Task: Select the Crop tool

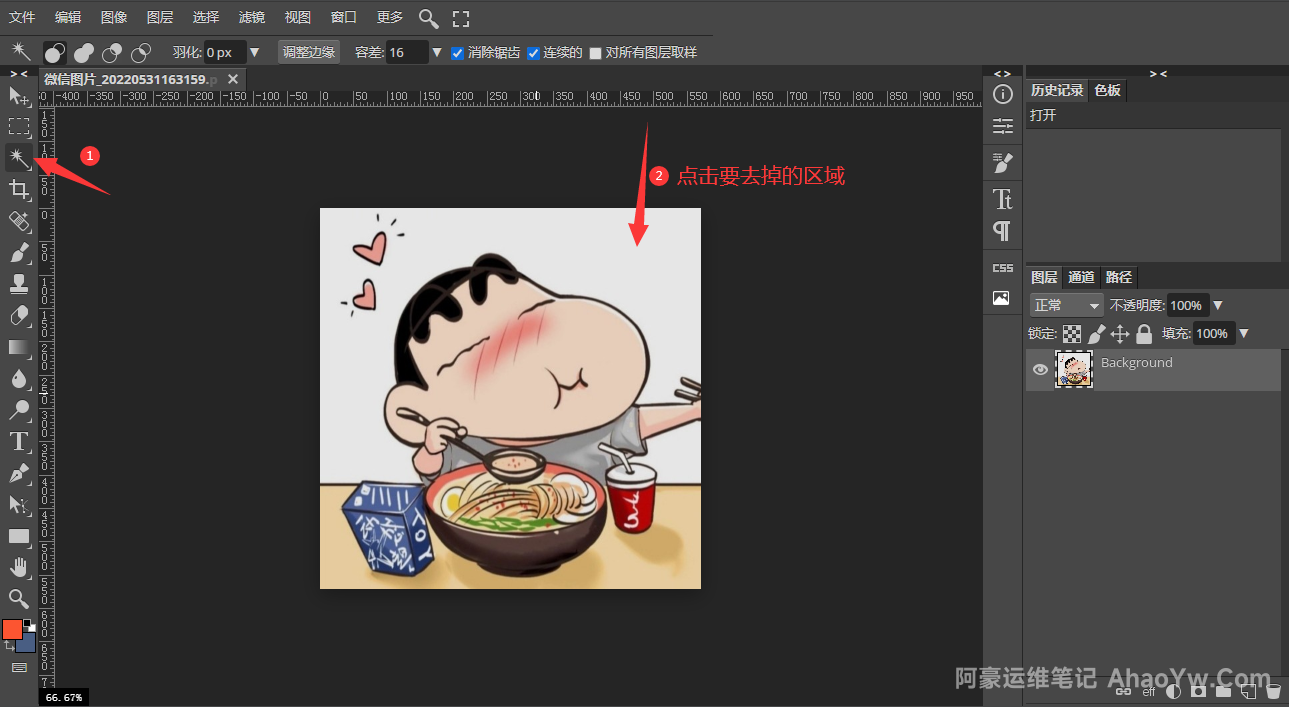Action: click(x=19, y=189)
